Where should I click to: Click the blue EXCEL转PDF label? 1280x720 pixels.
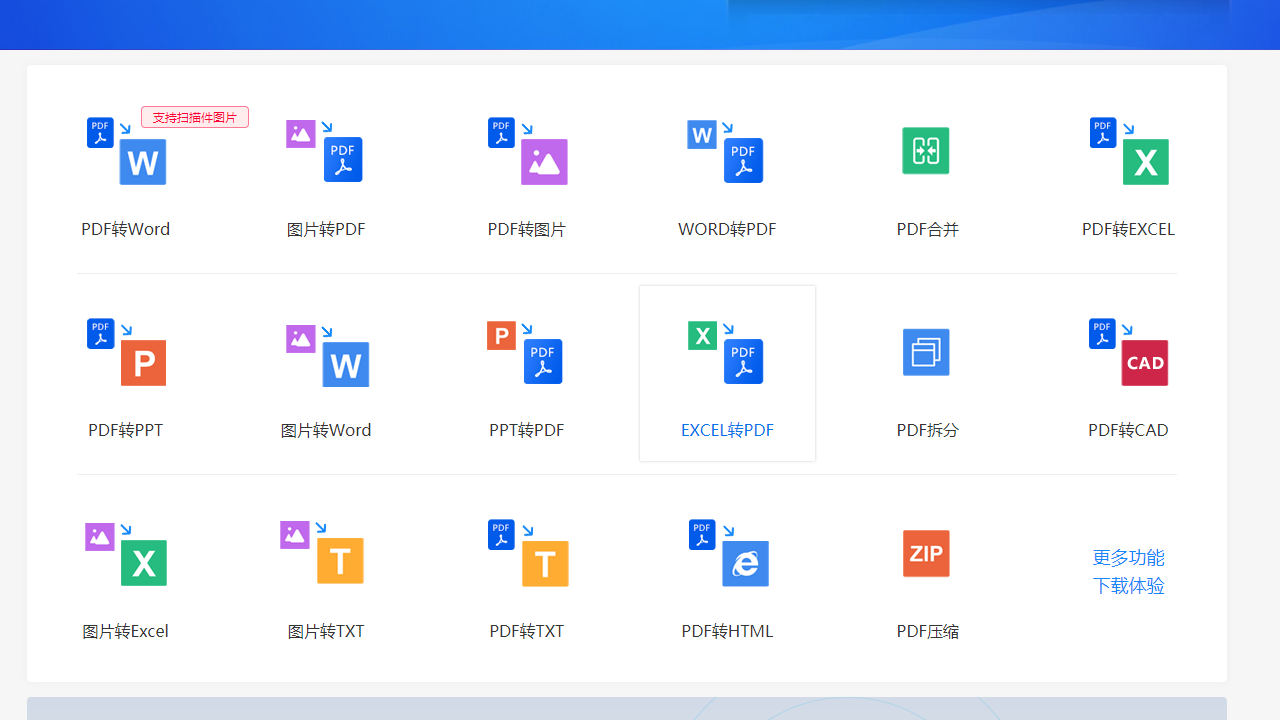click(727, 430)
